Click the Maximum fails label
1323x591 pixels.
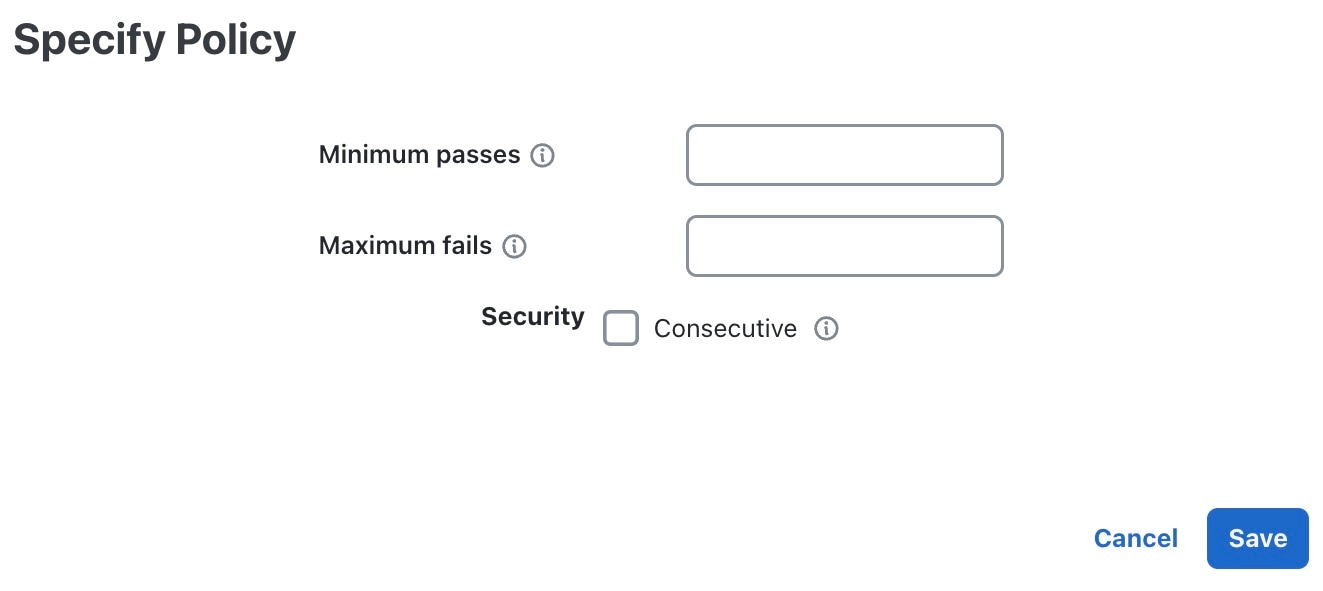coord(405,245)
